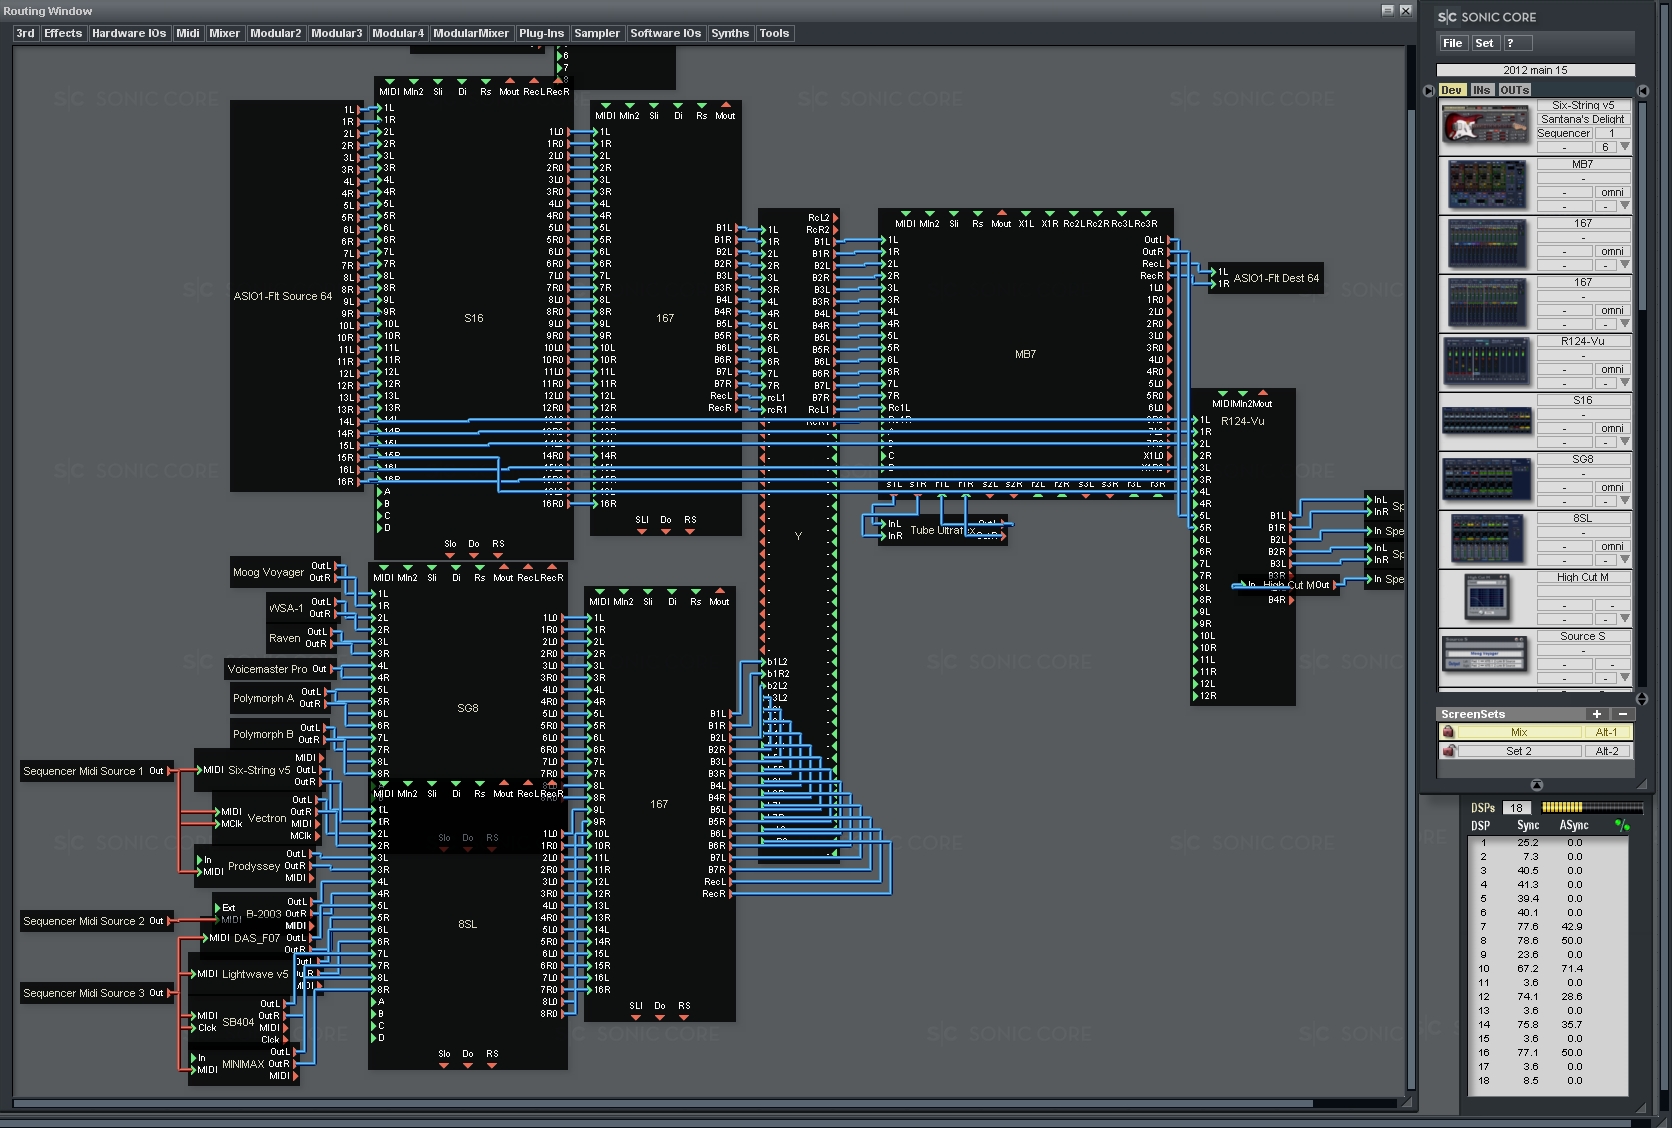This screenshot has width=1672, height=1128.
Task: Click the Sonic Core logo
Action: click(1487, 17)
